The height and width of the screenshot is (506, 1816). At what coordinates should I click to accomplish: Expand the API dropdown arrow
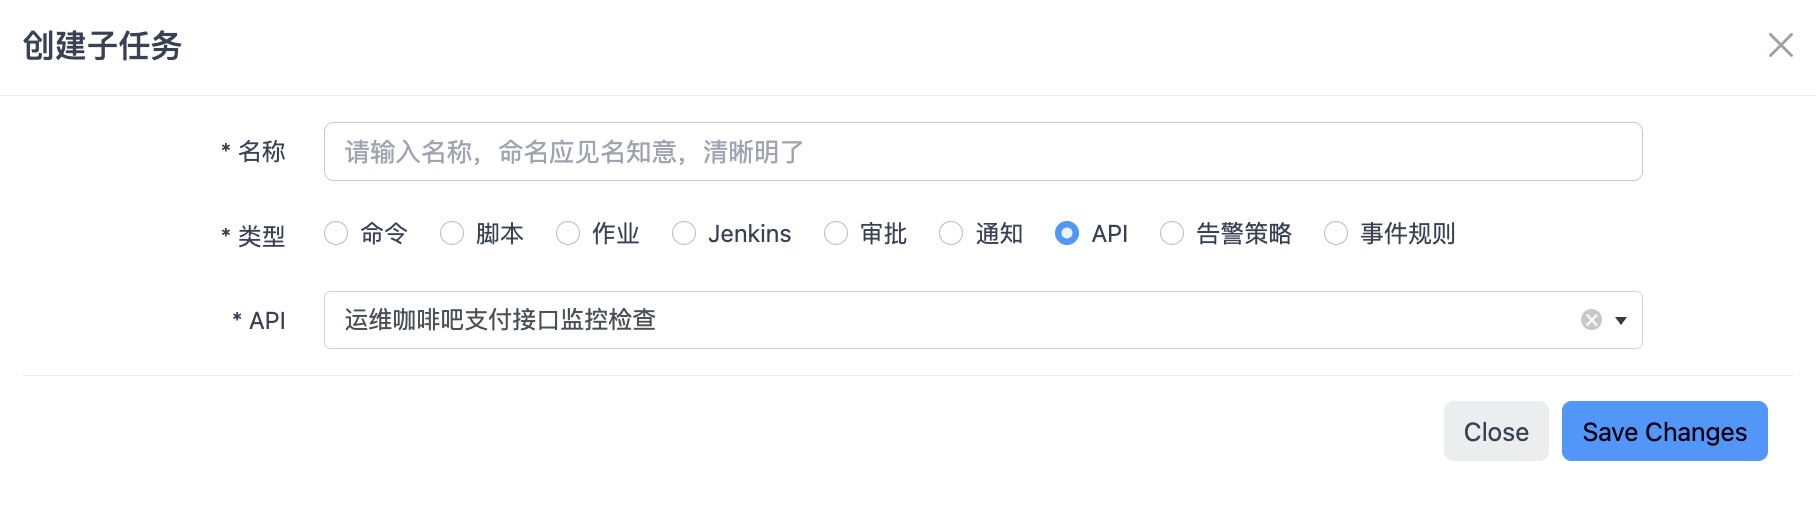pyautogui.click(x=1621, y=320)
